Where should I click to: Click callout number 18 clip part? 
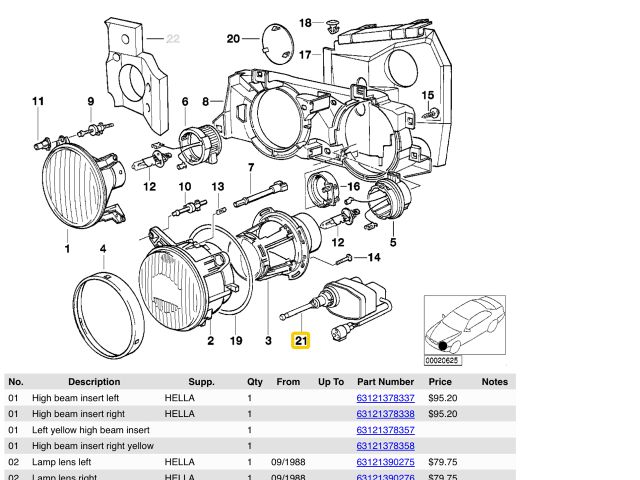(x=306, y=22)
